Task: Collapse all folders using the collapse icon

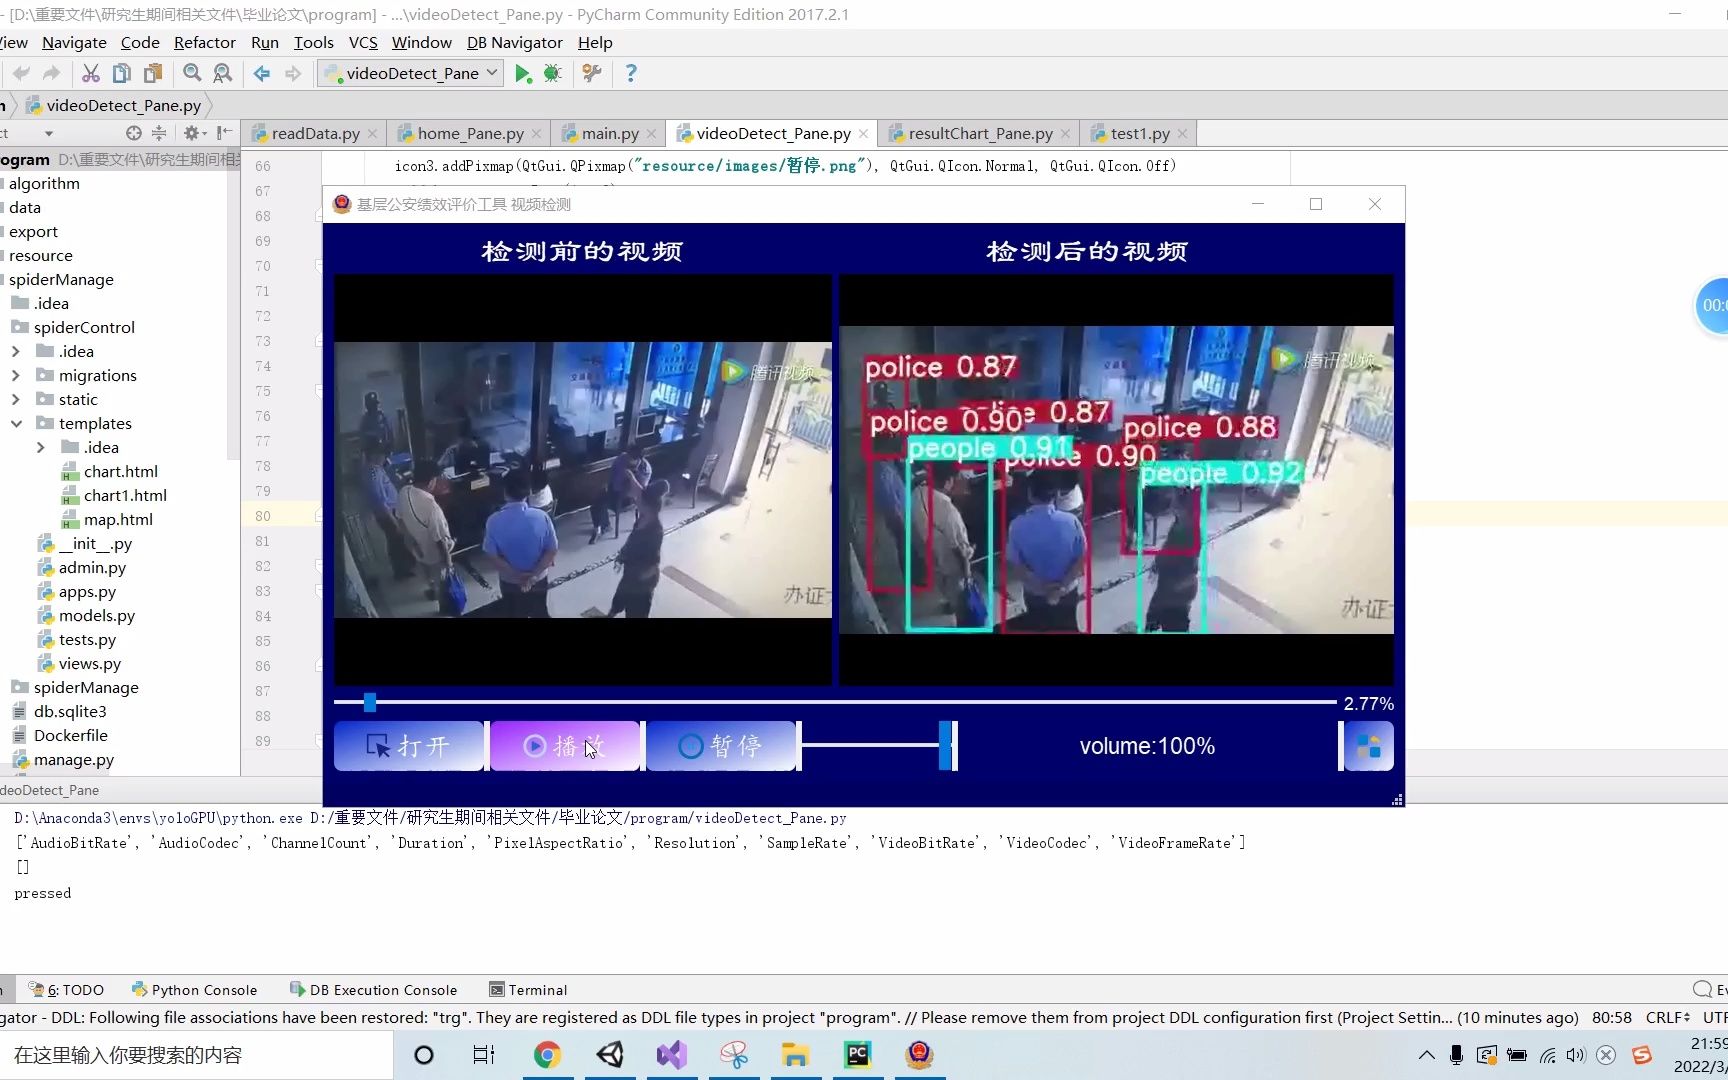Action: coord(158,133)
